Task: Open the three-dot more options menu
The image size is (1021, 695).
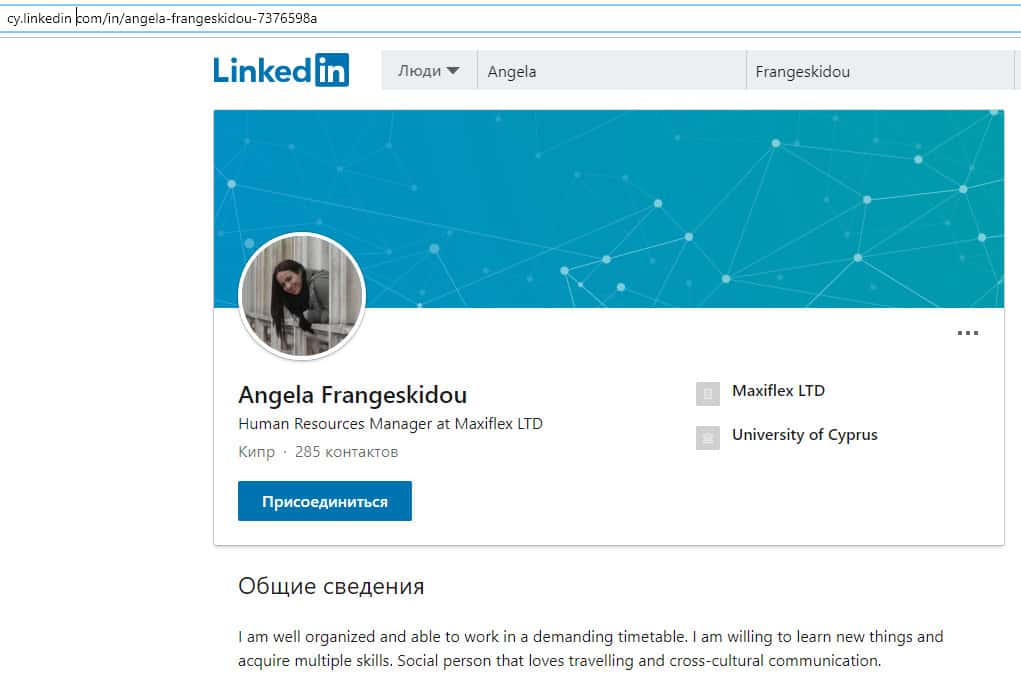Action: pos(967,333)
